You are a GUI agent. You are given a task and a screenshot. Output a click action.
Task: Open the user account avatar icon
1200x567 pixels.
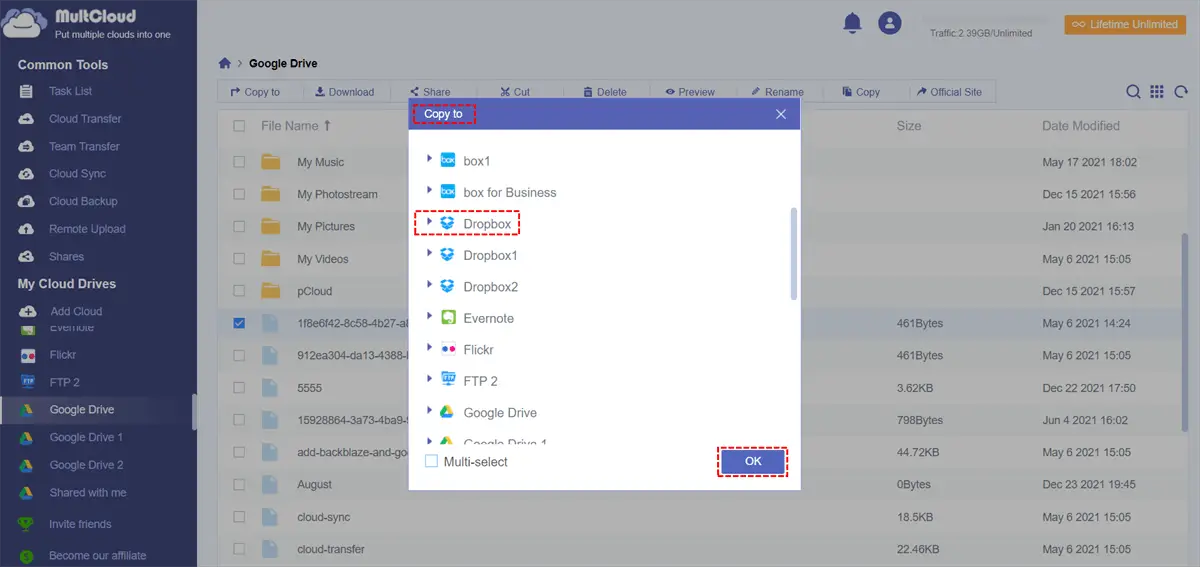click(x=889, y=23)
